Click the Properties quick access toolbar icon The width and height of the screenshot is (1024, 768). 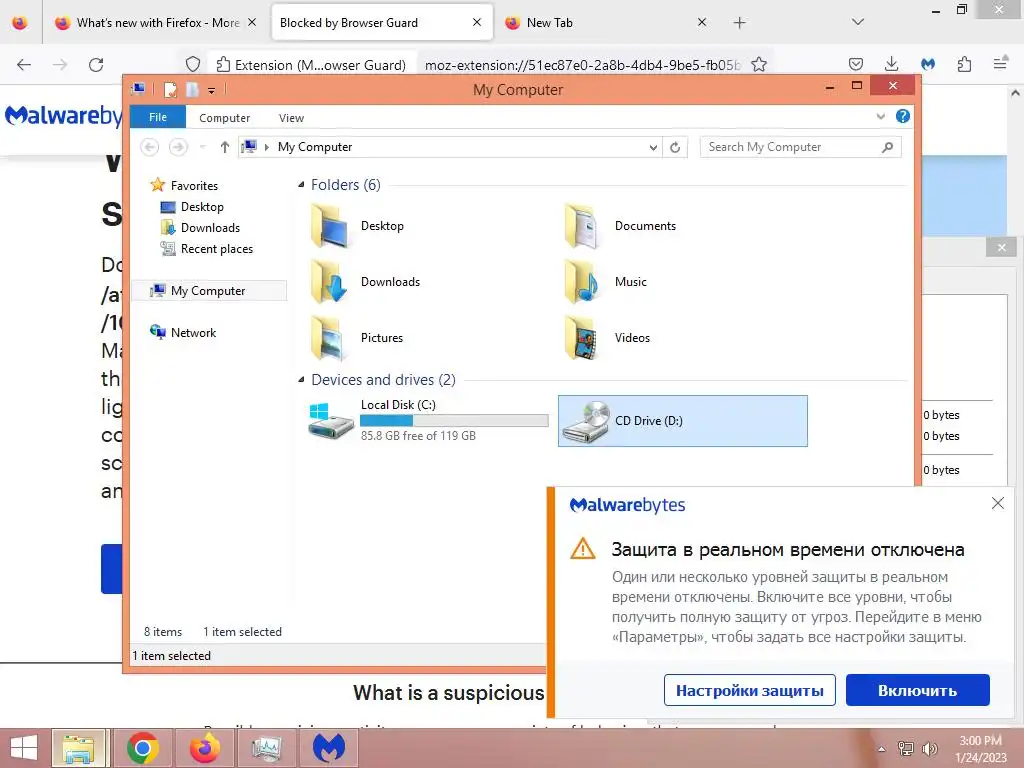point(170,89)
